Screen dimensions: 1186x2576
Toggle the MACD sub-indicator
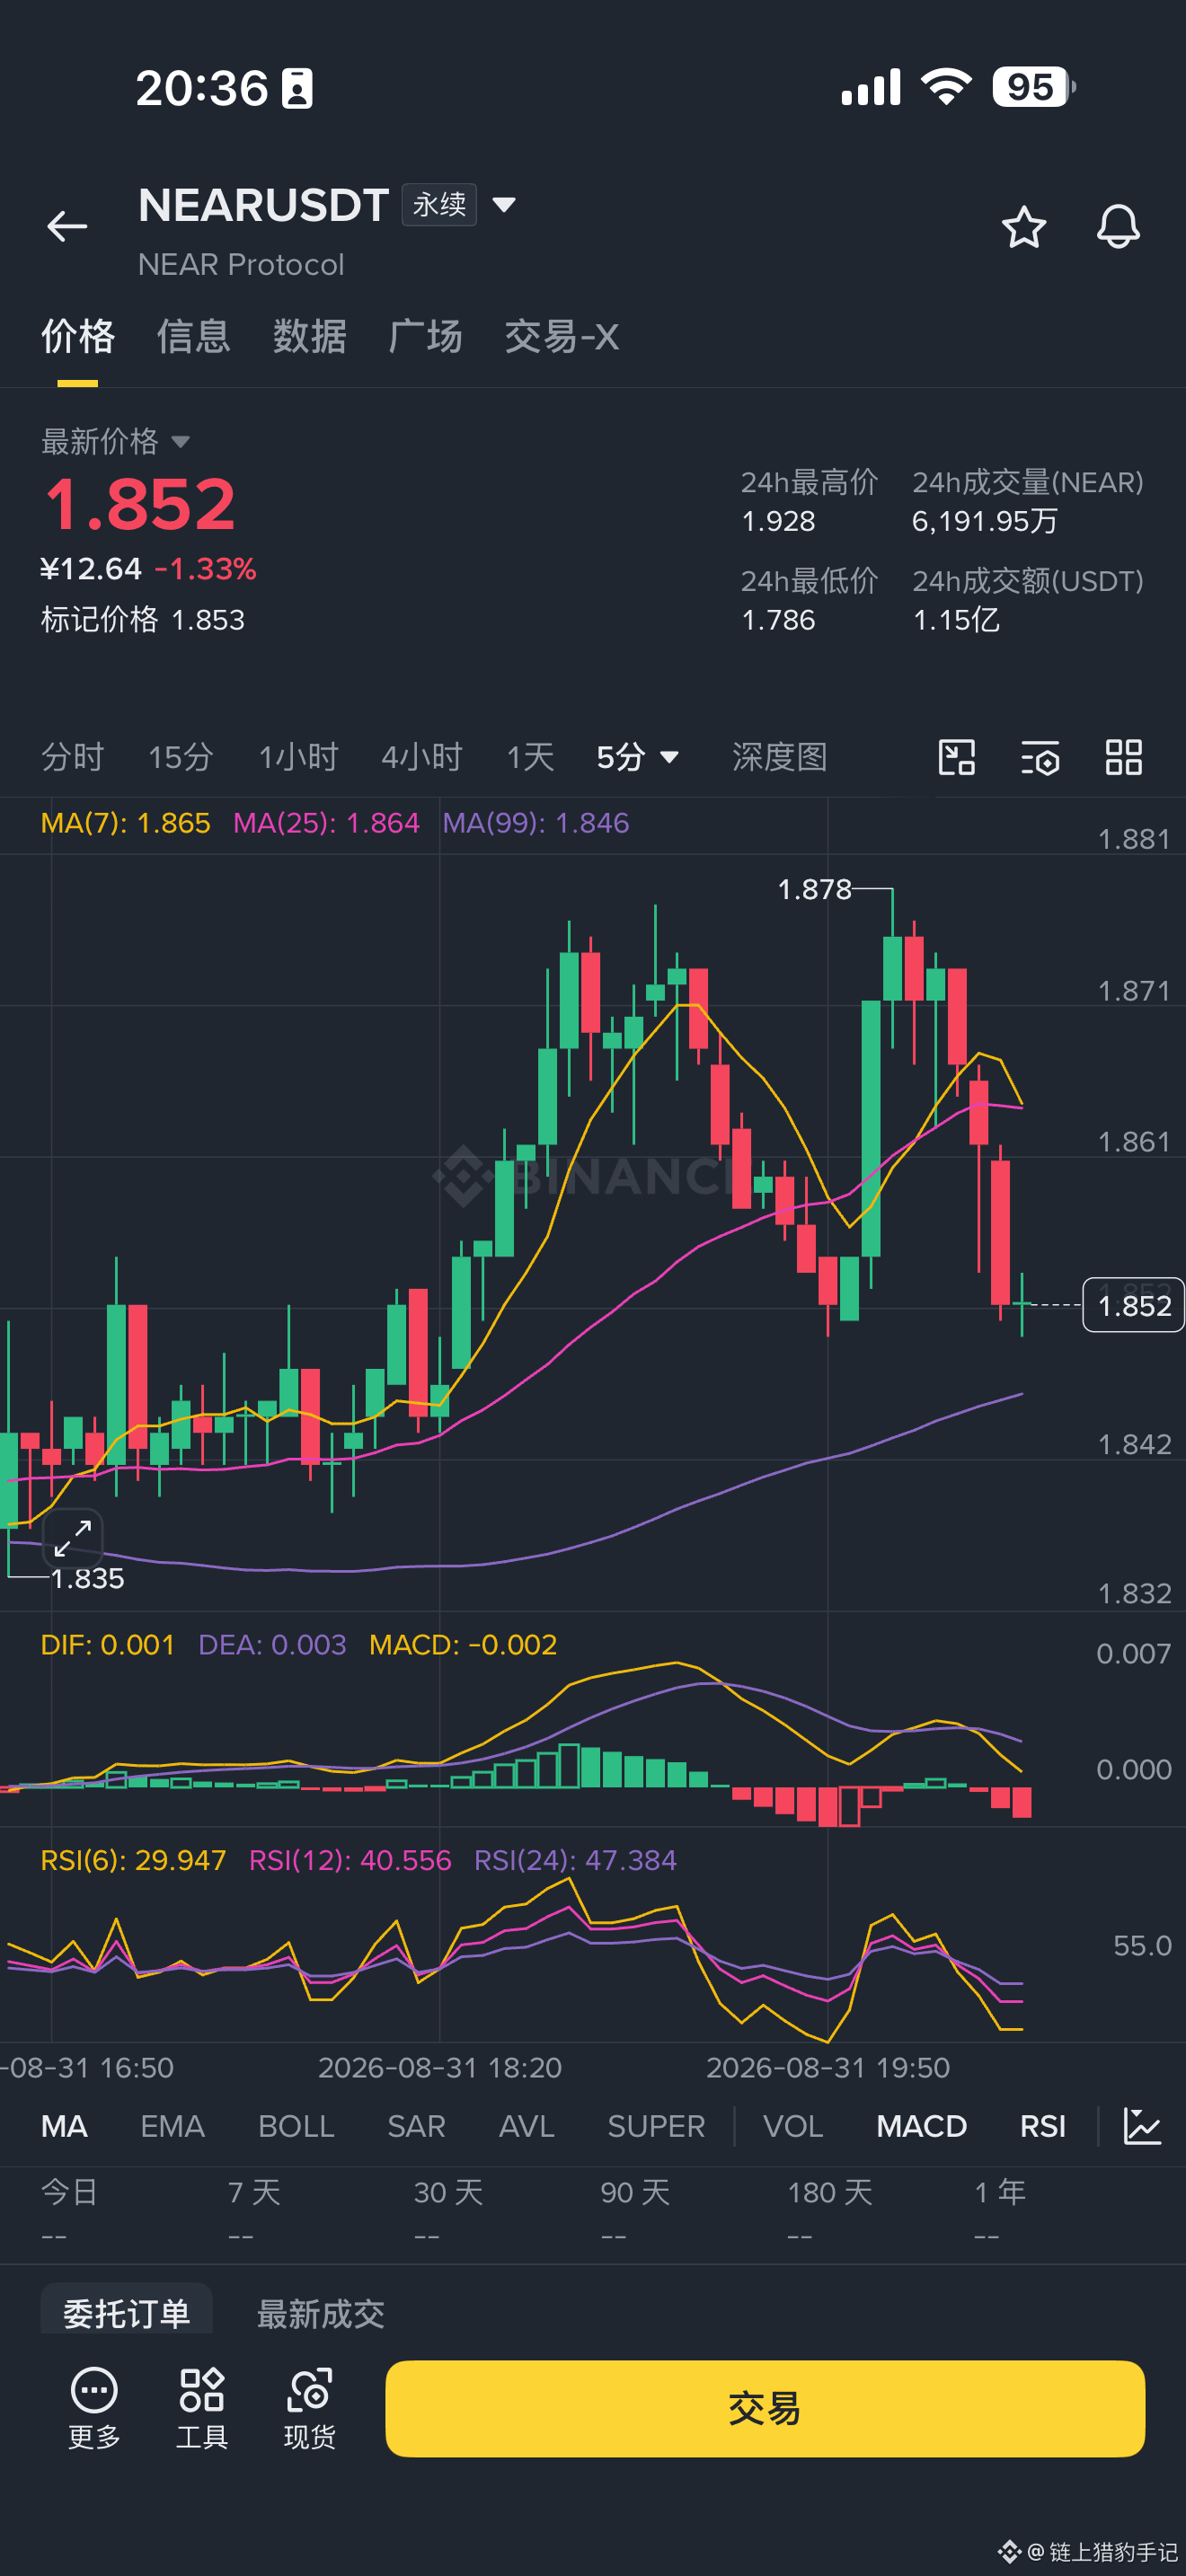pos(921,2126)
